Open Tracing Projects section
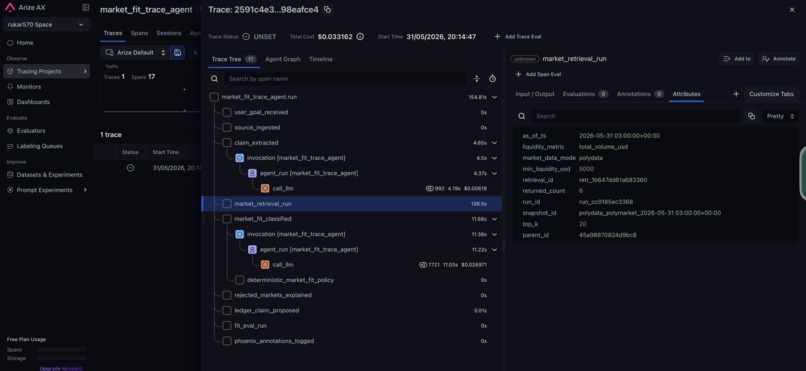The height and width of the screenshot is (371, 806). 46,71
